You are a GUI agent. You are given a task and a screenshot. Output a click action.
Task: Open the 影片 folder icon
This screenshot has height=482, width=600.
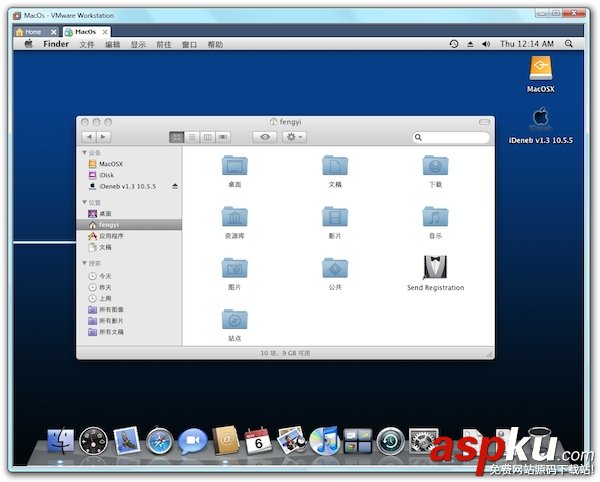click(x=335, y=217)
